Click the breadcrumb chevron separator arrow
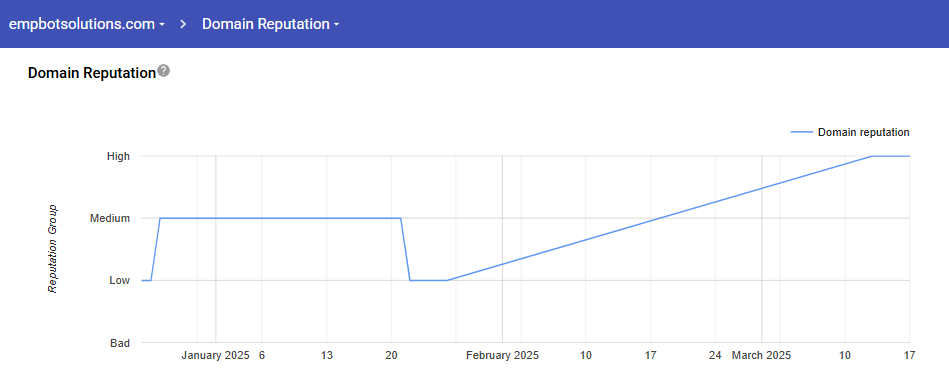Viewport: 949px width, 389px height. pos(183,24)
